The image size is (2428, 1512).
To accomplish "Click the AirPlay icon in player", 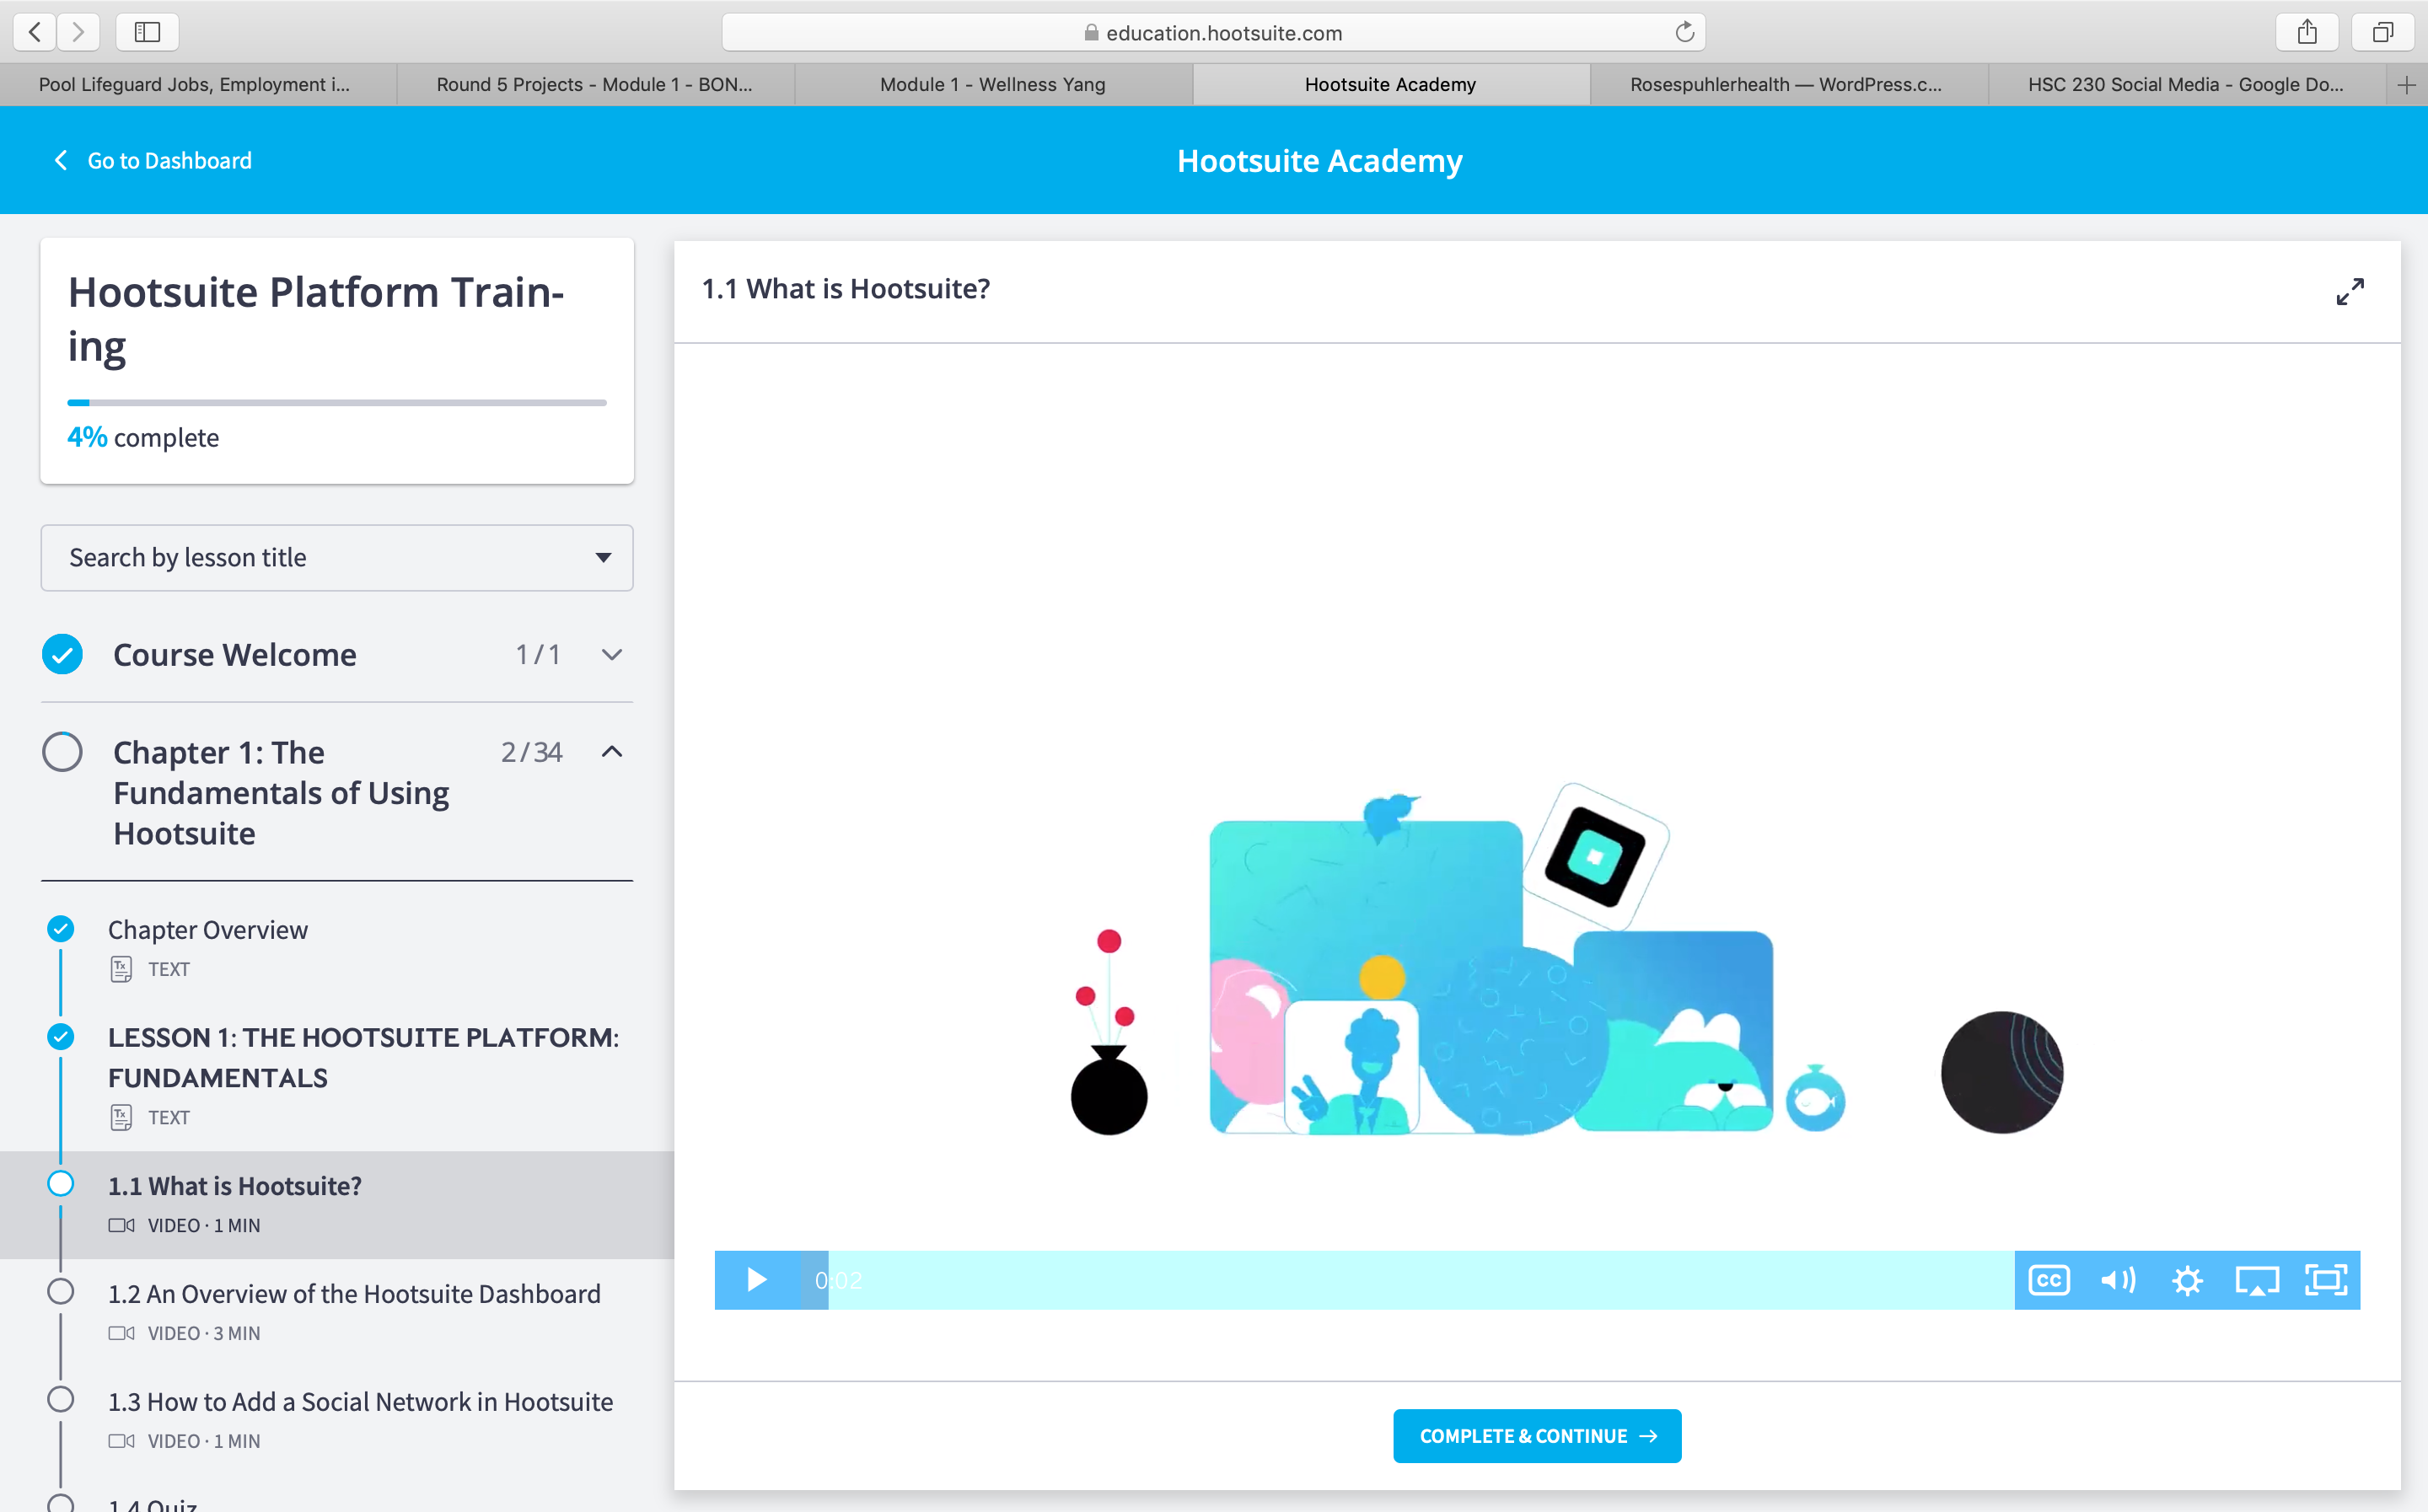I will coord(2256,1280).
